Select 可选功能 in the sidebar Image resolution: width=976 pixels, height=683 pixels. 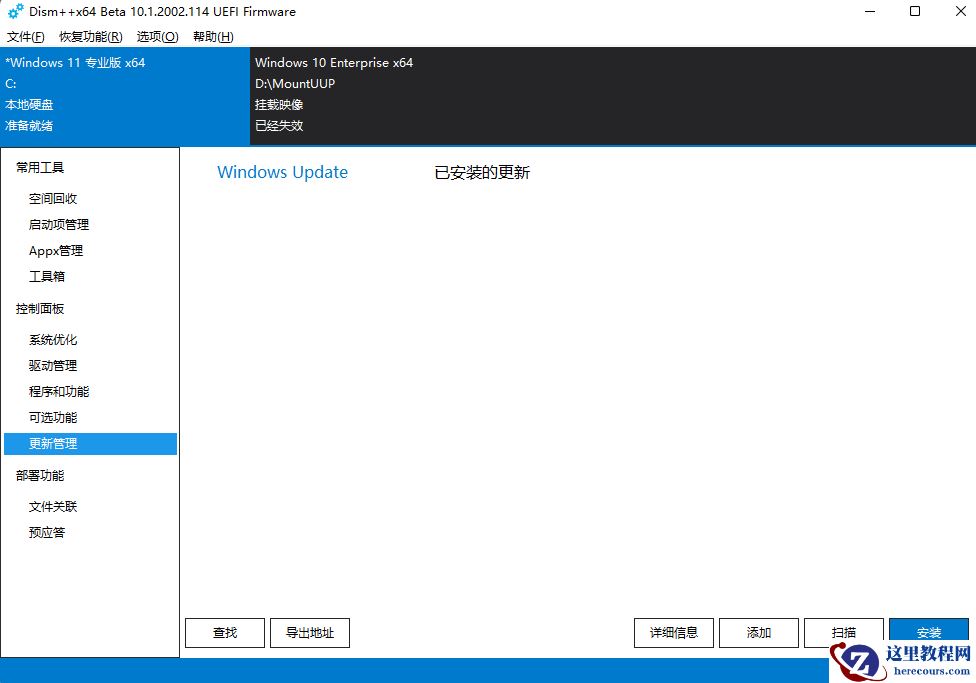click(52, 417)
